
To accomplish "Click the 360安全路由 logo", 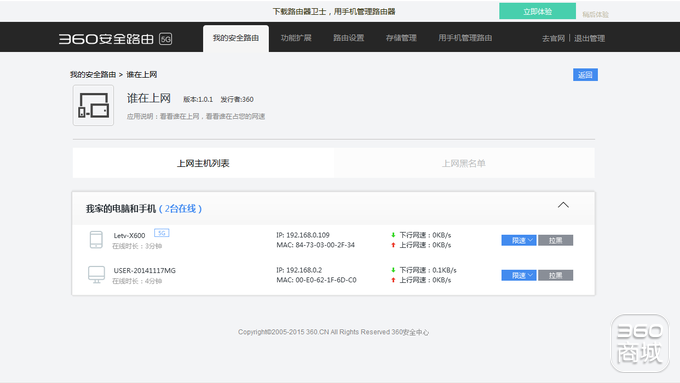I will point(106,39).
